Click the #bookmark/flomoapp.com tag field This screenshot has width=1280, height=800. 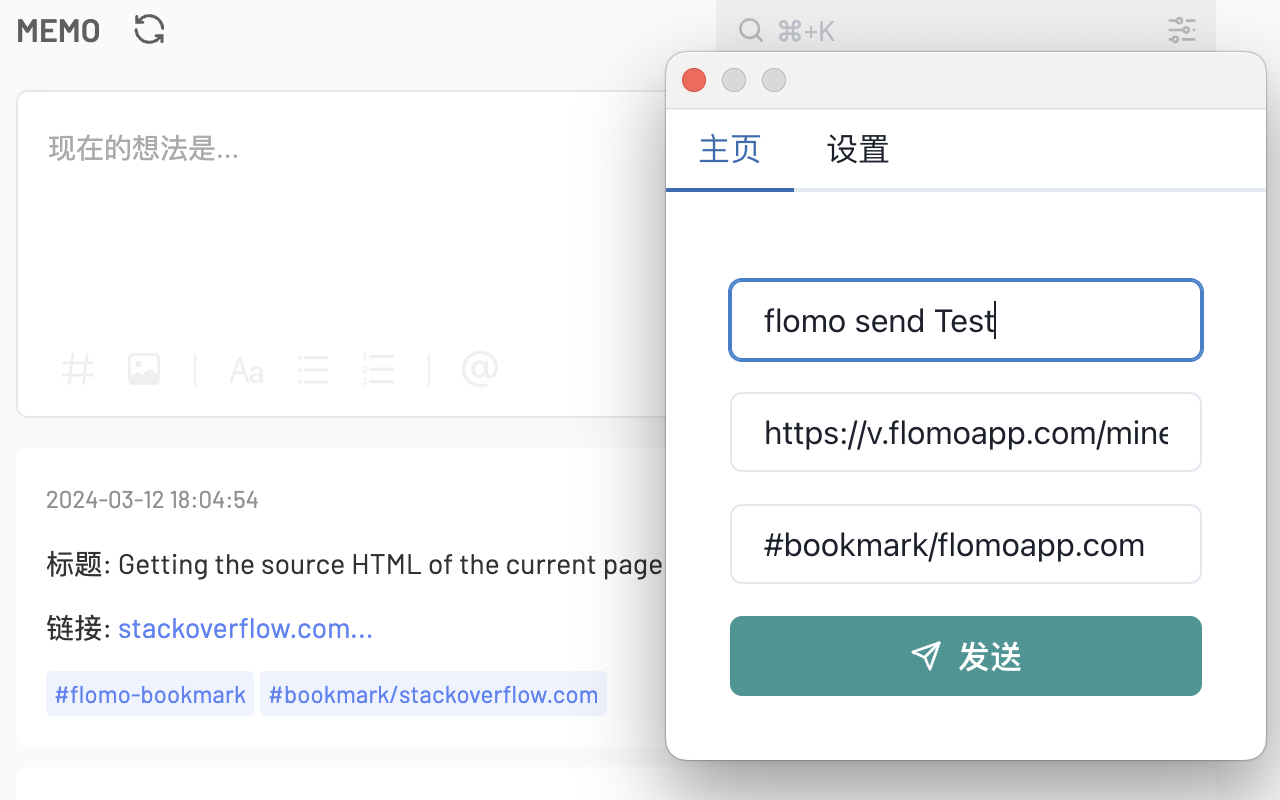pyautogui.click(x=966, y=544)
